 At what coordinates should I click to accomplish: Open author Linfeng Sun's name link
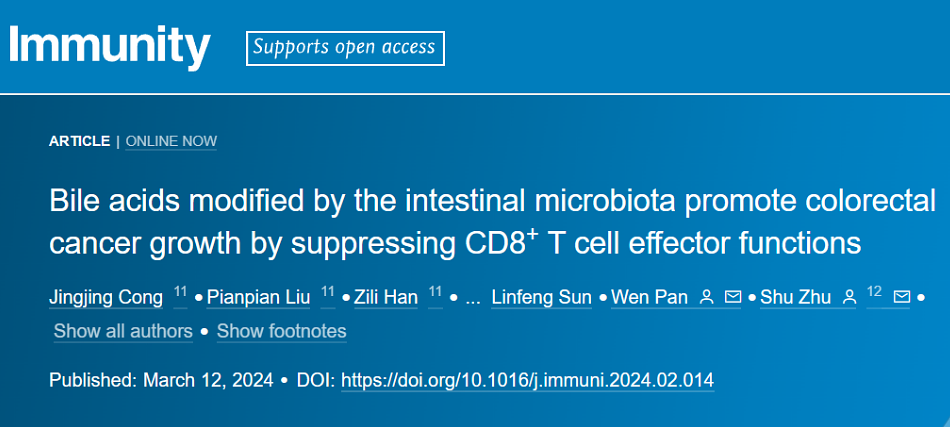coord(543,297)
